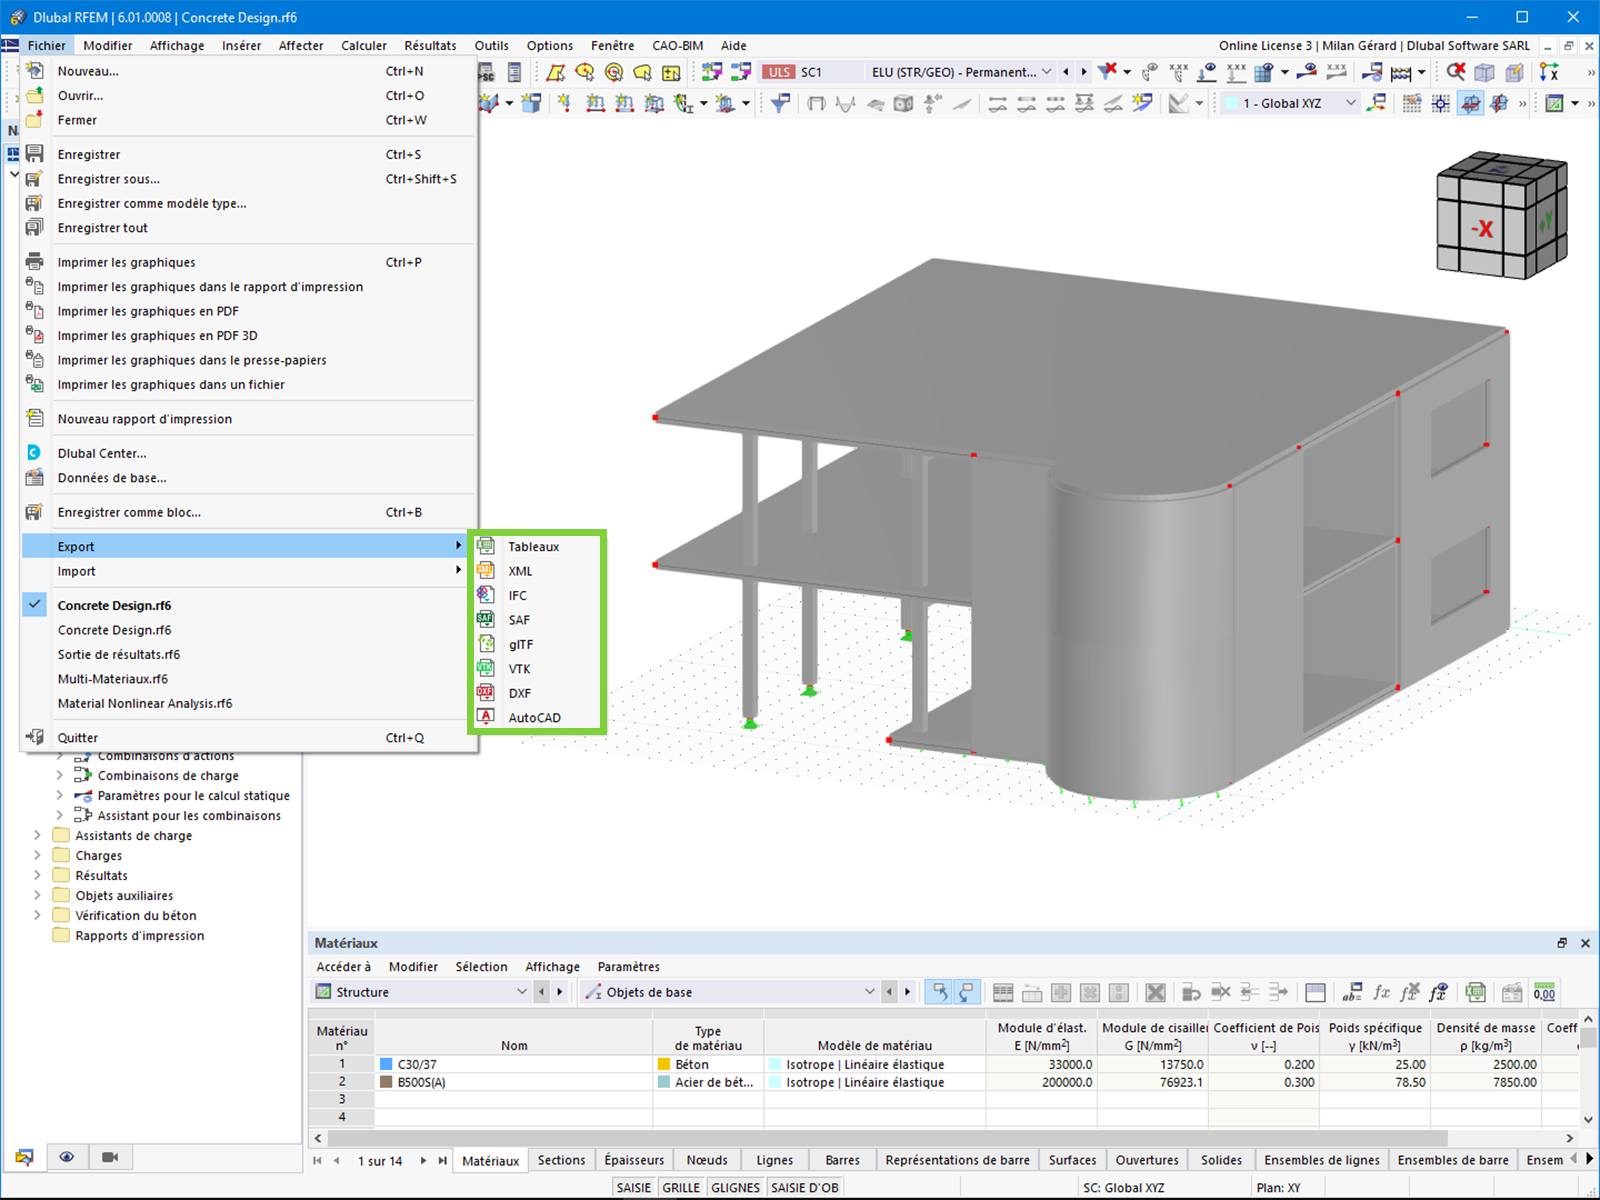Go to next table page arrow
Image resolution: width=1600 pixels, height=1200 pixels.
(423, 1160)
